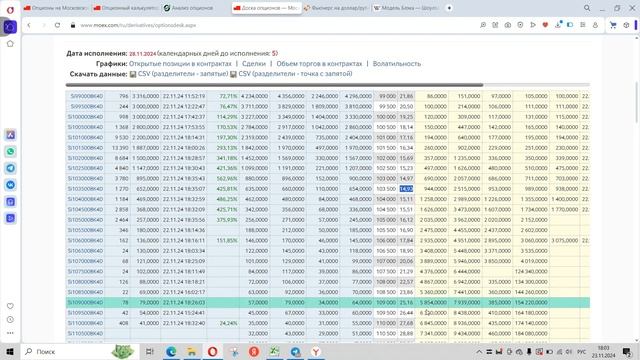Open the sidebar three-dots settings
640x360 pixels.
tap(10, 333)
